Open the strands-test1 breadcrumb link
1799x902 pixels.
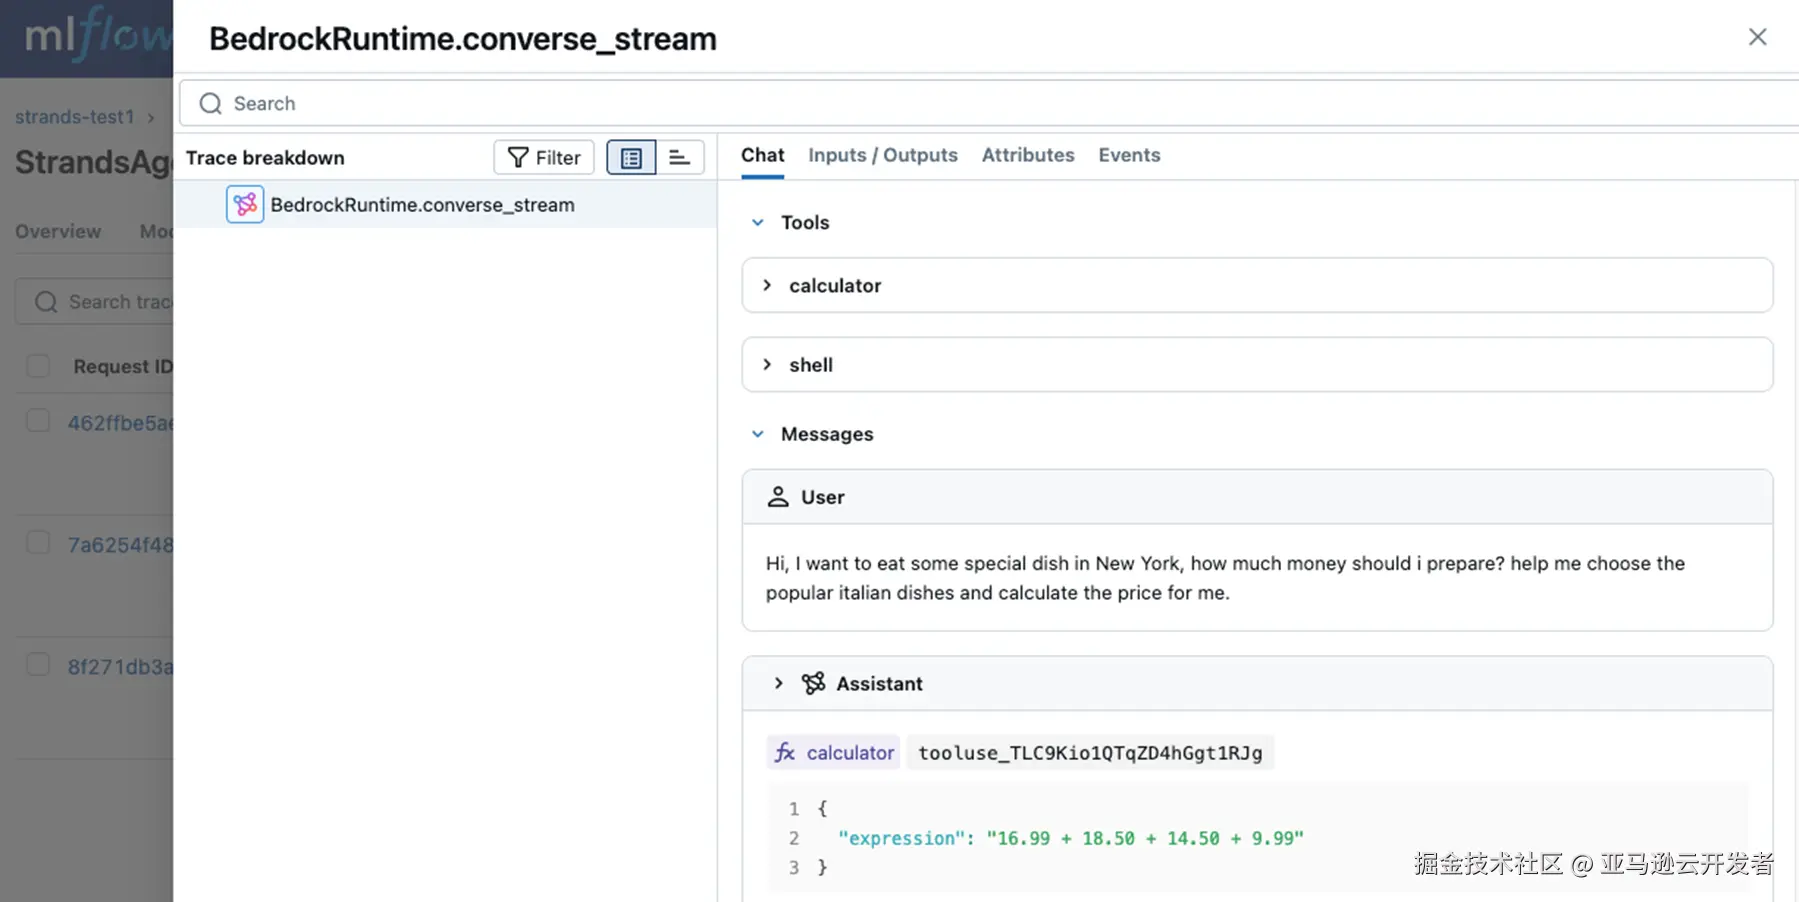75,117
